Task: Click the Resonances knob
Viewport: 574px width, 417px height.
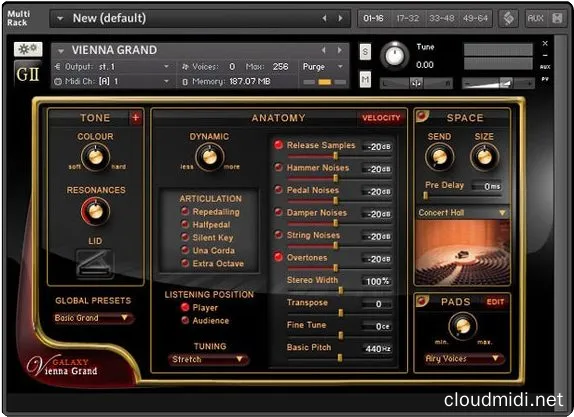Action: pyautogui.click(x=96, y=211)
